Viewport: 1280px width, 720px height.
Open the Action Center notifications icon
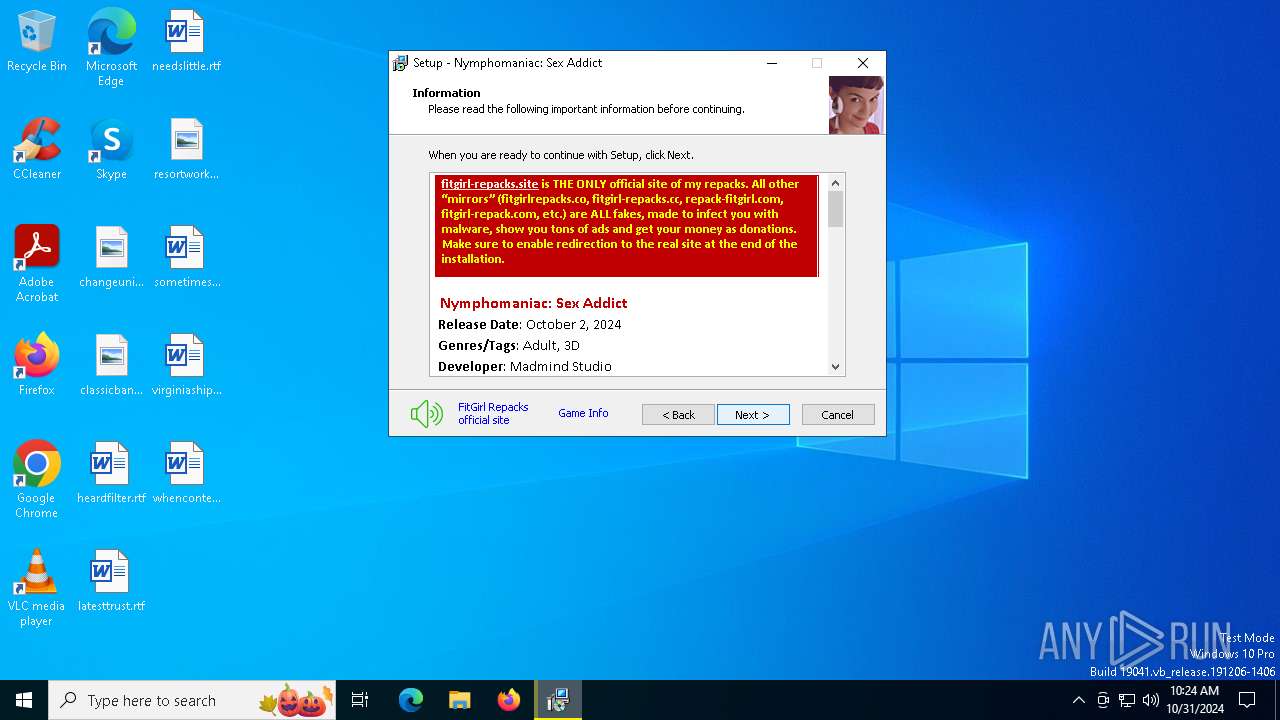click(1247, 700)
